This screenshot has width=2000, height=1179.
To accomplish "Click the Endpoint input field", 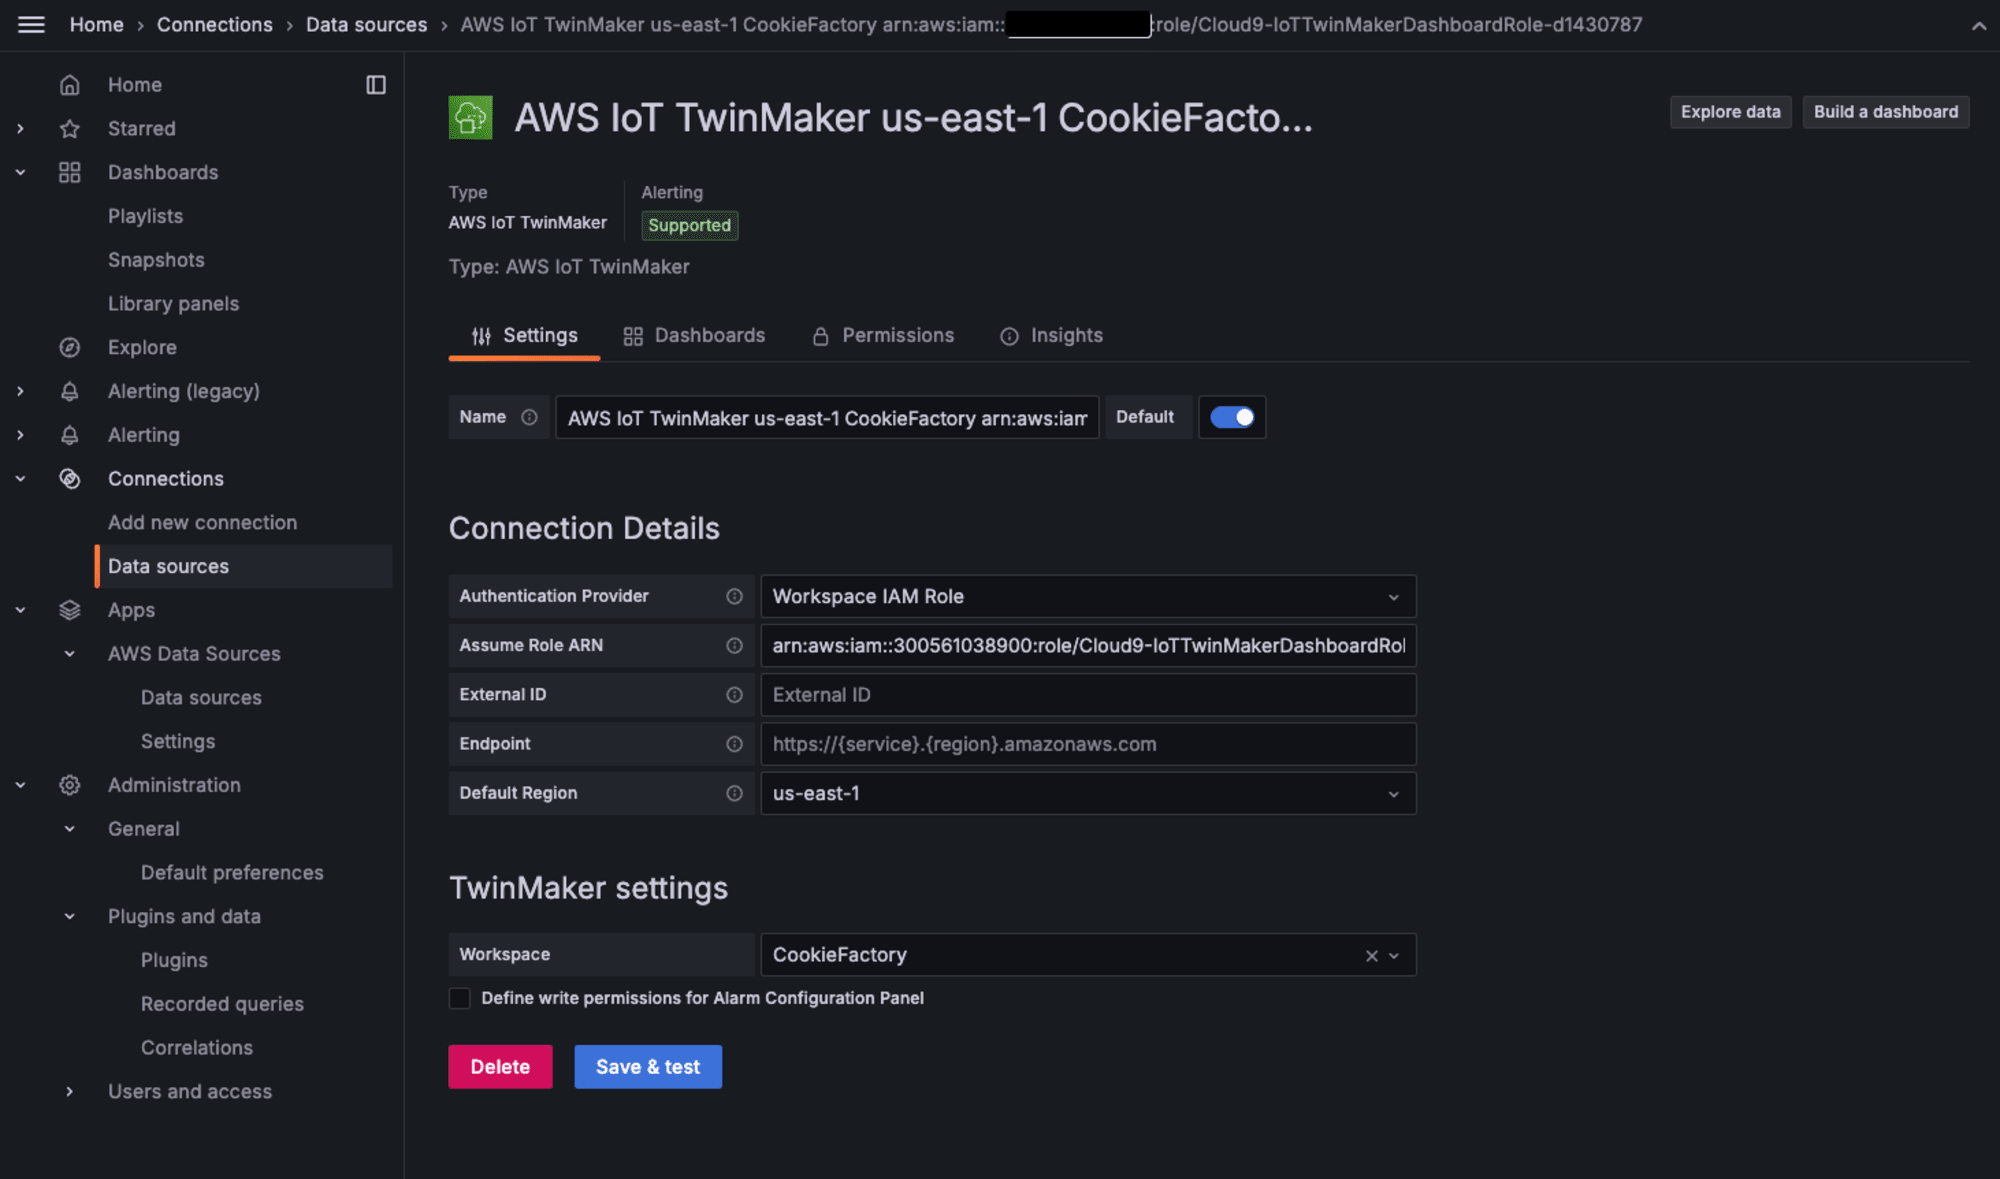I will coord(1088,744).
